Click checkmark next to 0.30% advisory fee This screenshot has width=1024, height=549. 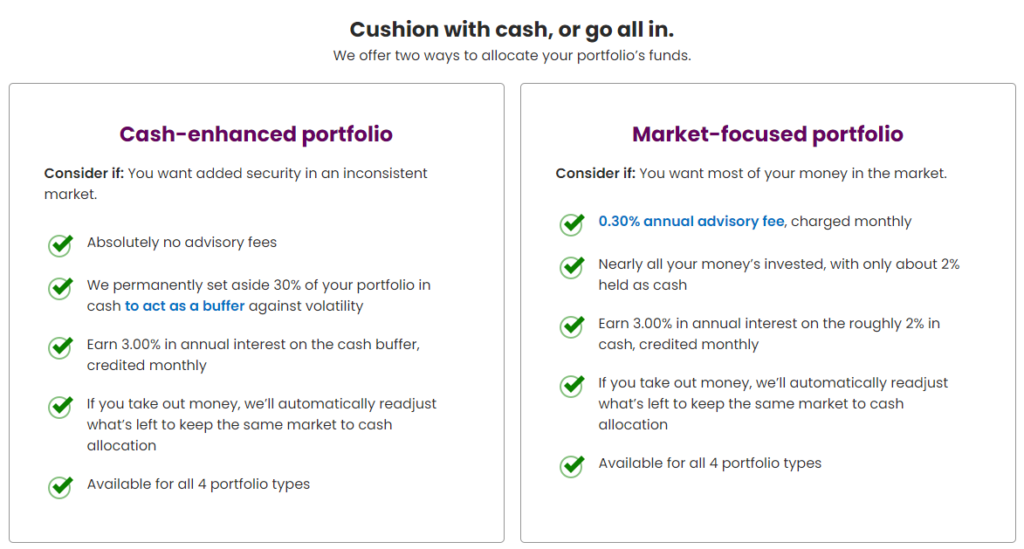572,223
